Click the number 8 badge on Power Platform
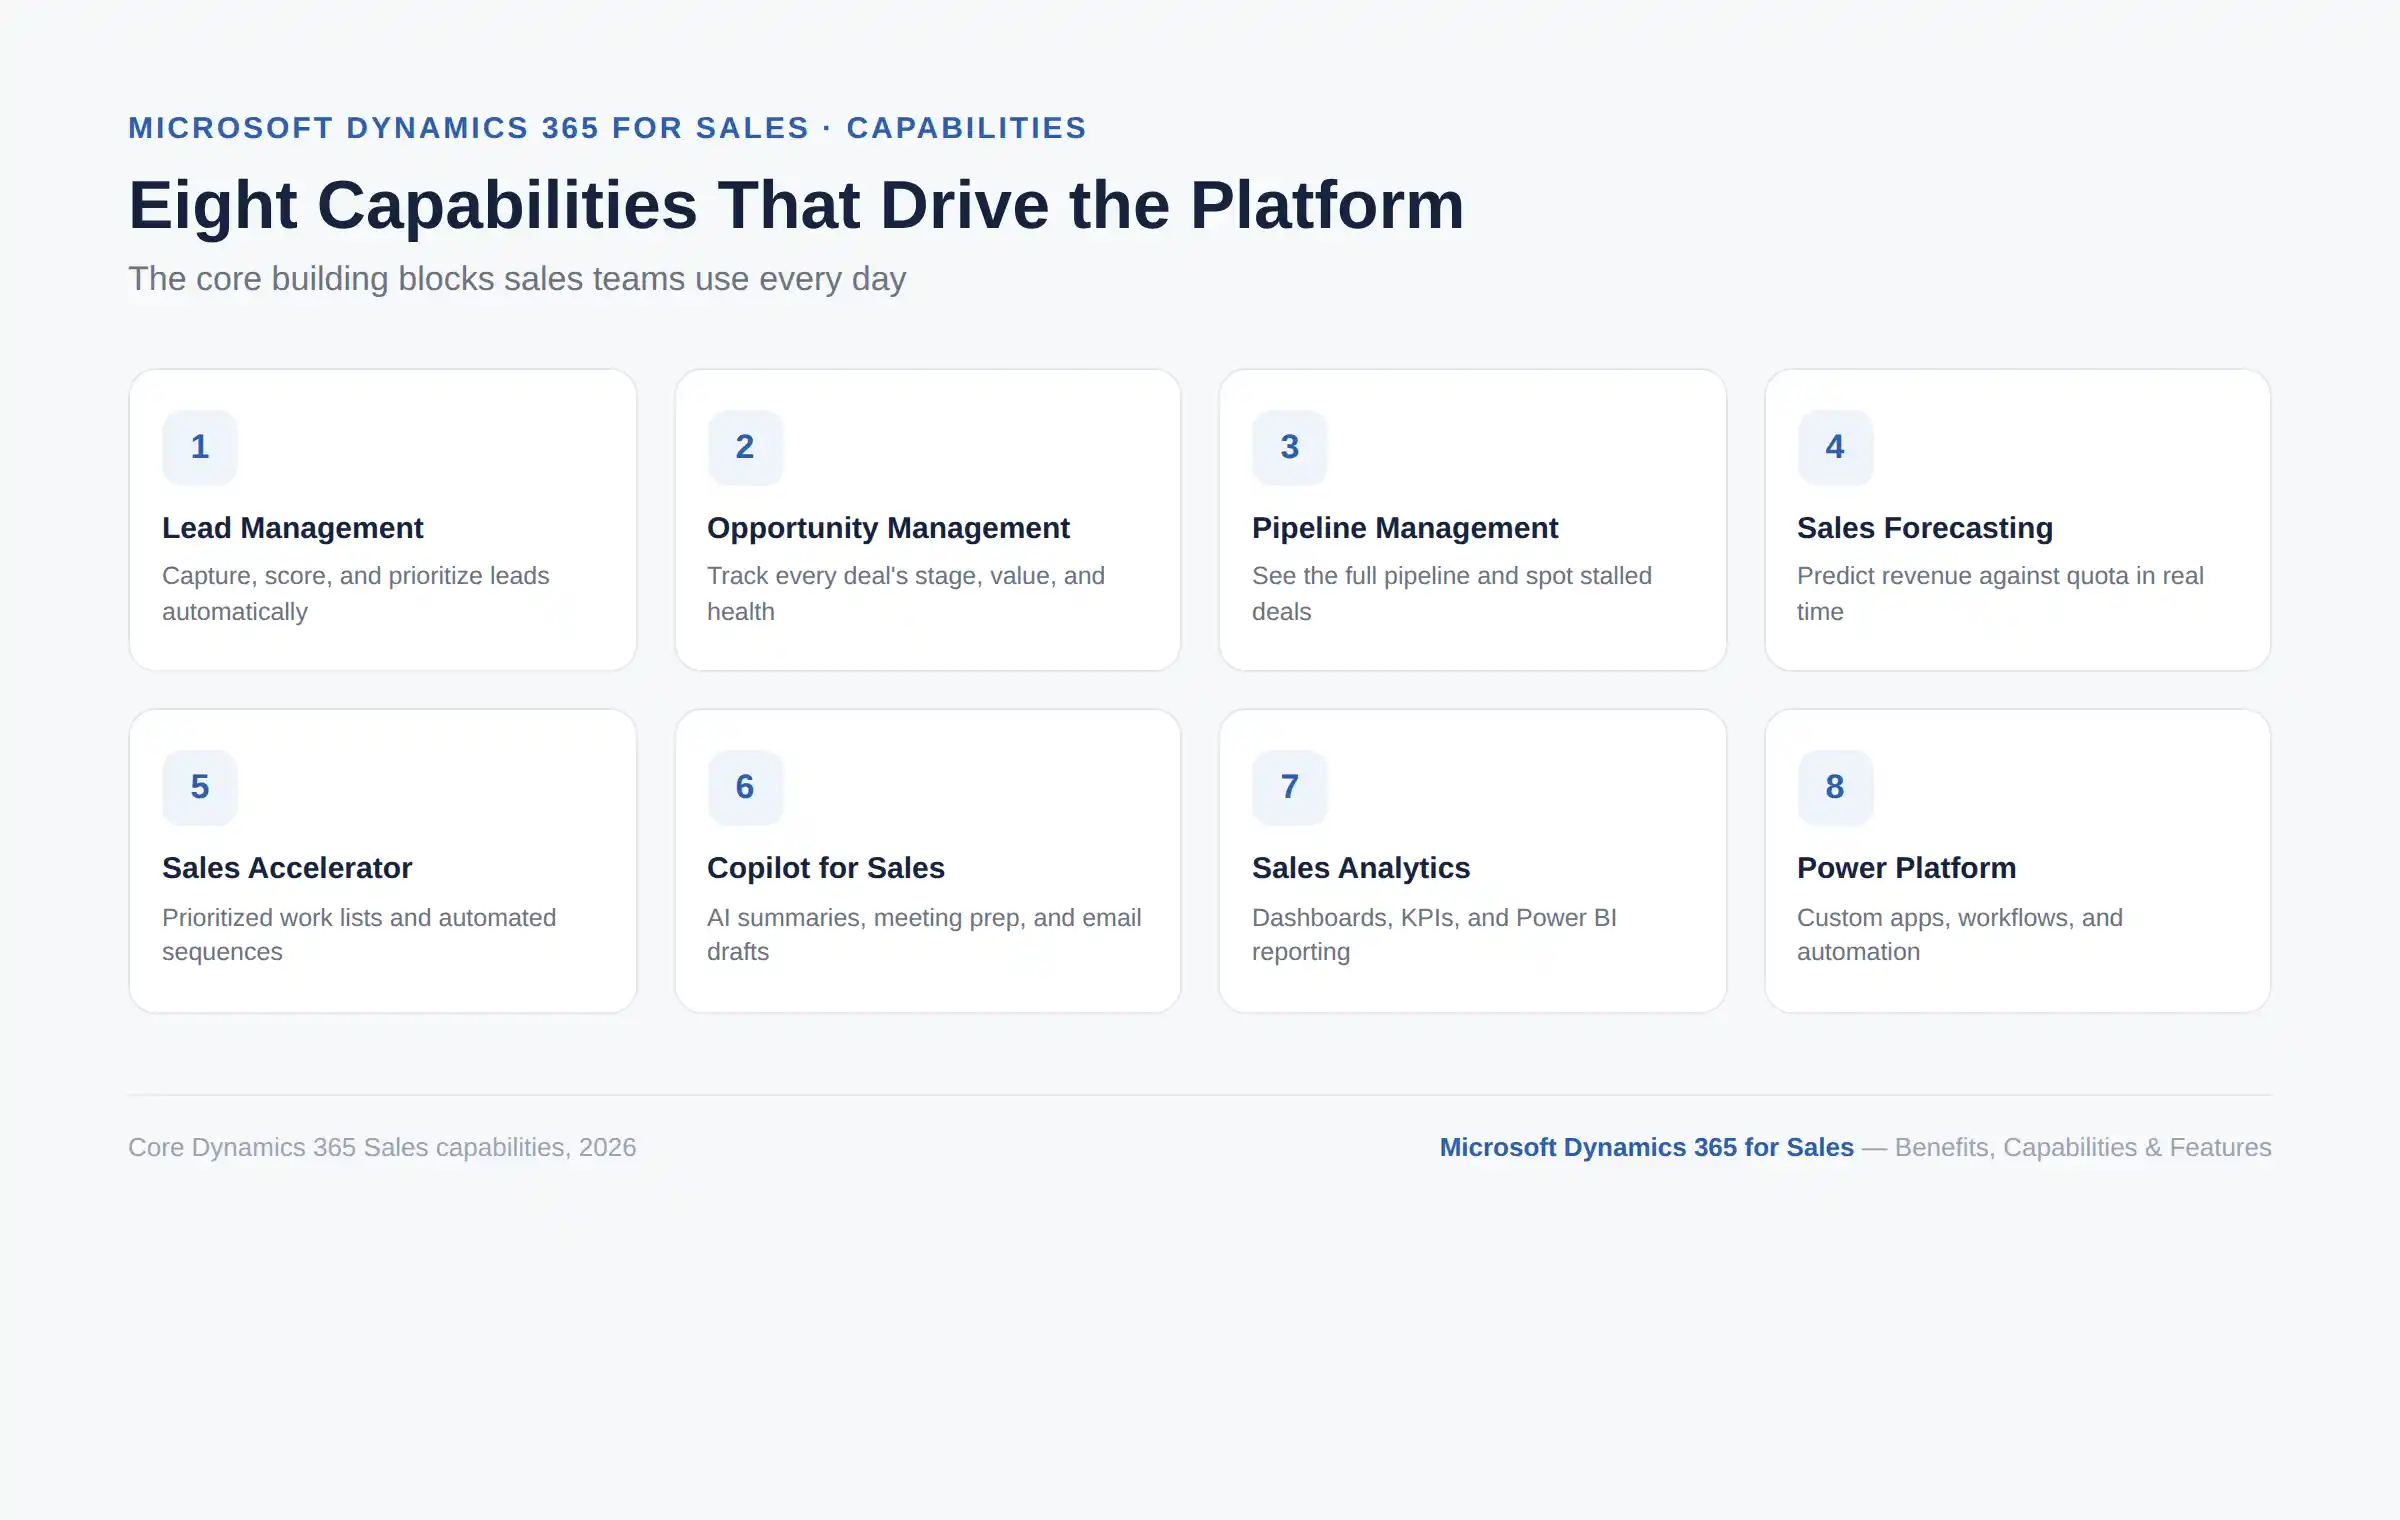Screen dimensions: 2400x1520 click(x=1835, y=787)
